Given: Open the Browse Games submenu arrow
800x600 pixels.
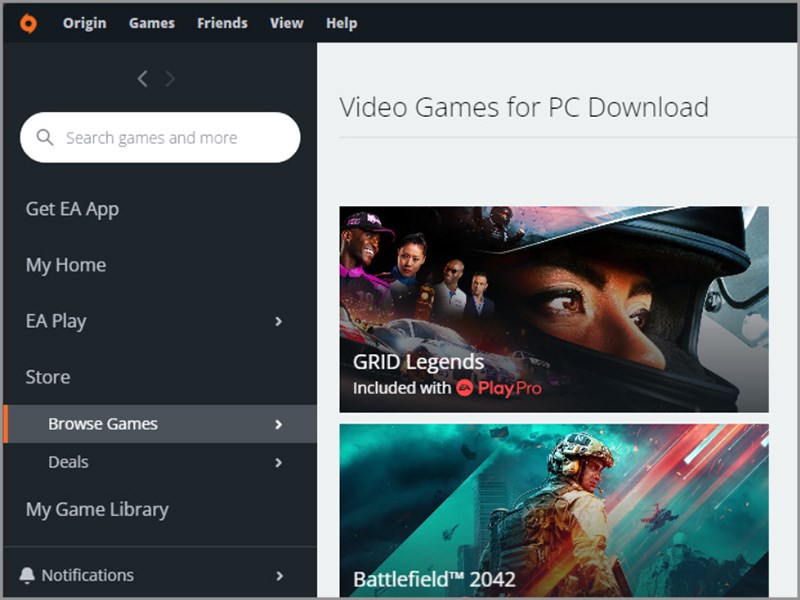Looking at the screenshot, I should coord(279,423).
